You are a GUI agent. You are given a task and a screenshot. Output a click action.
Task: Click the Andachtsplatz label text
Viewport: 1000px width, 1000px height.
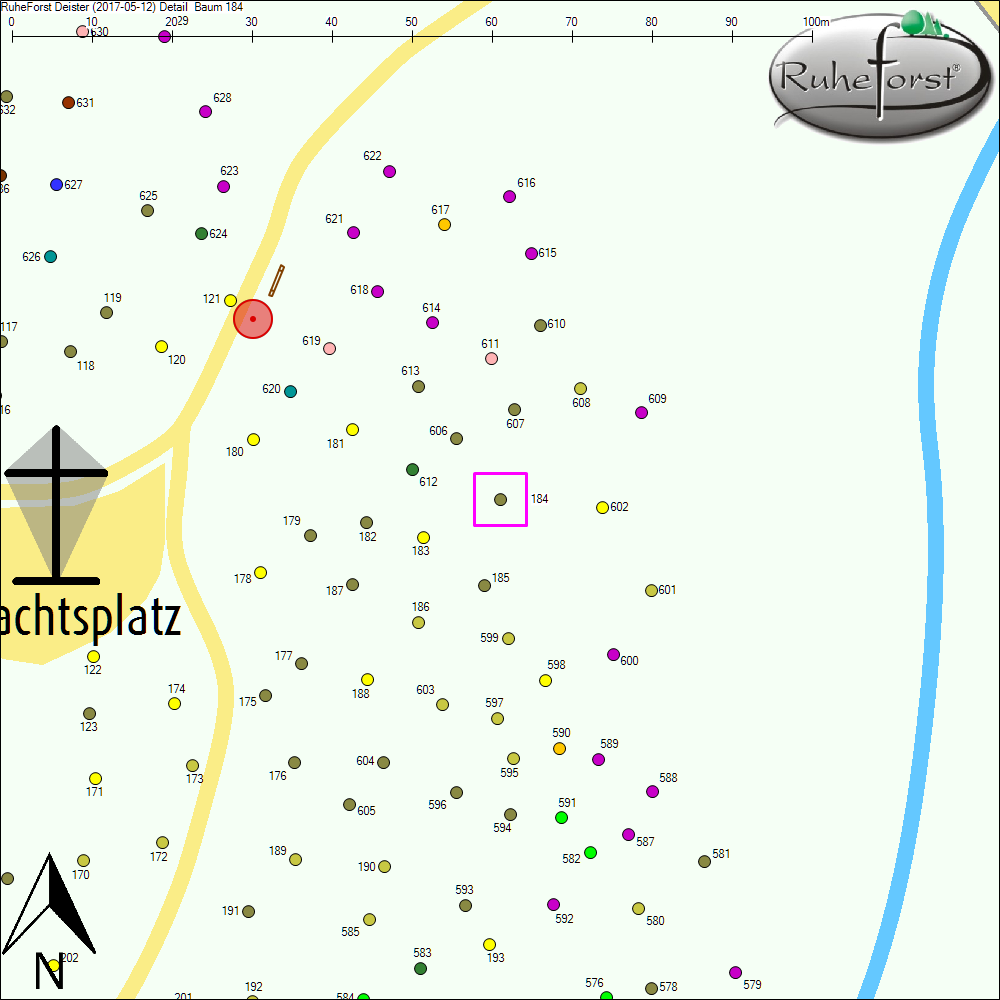[90, 620]
